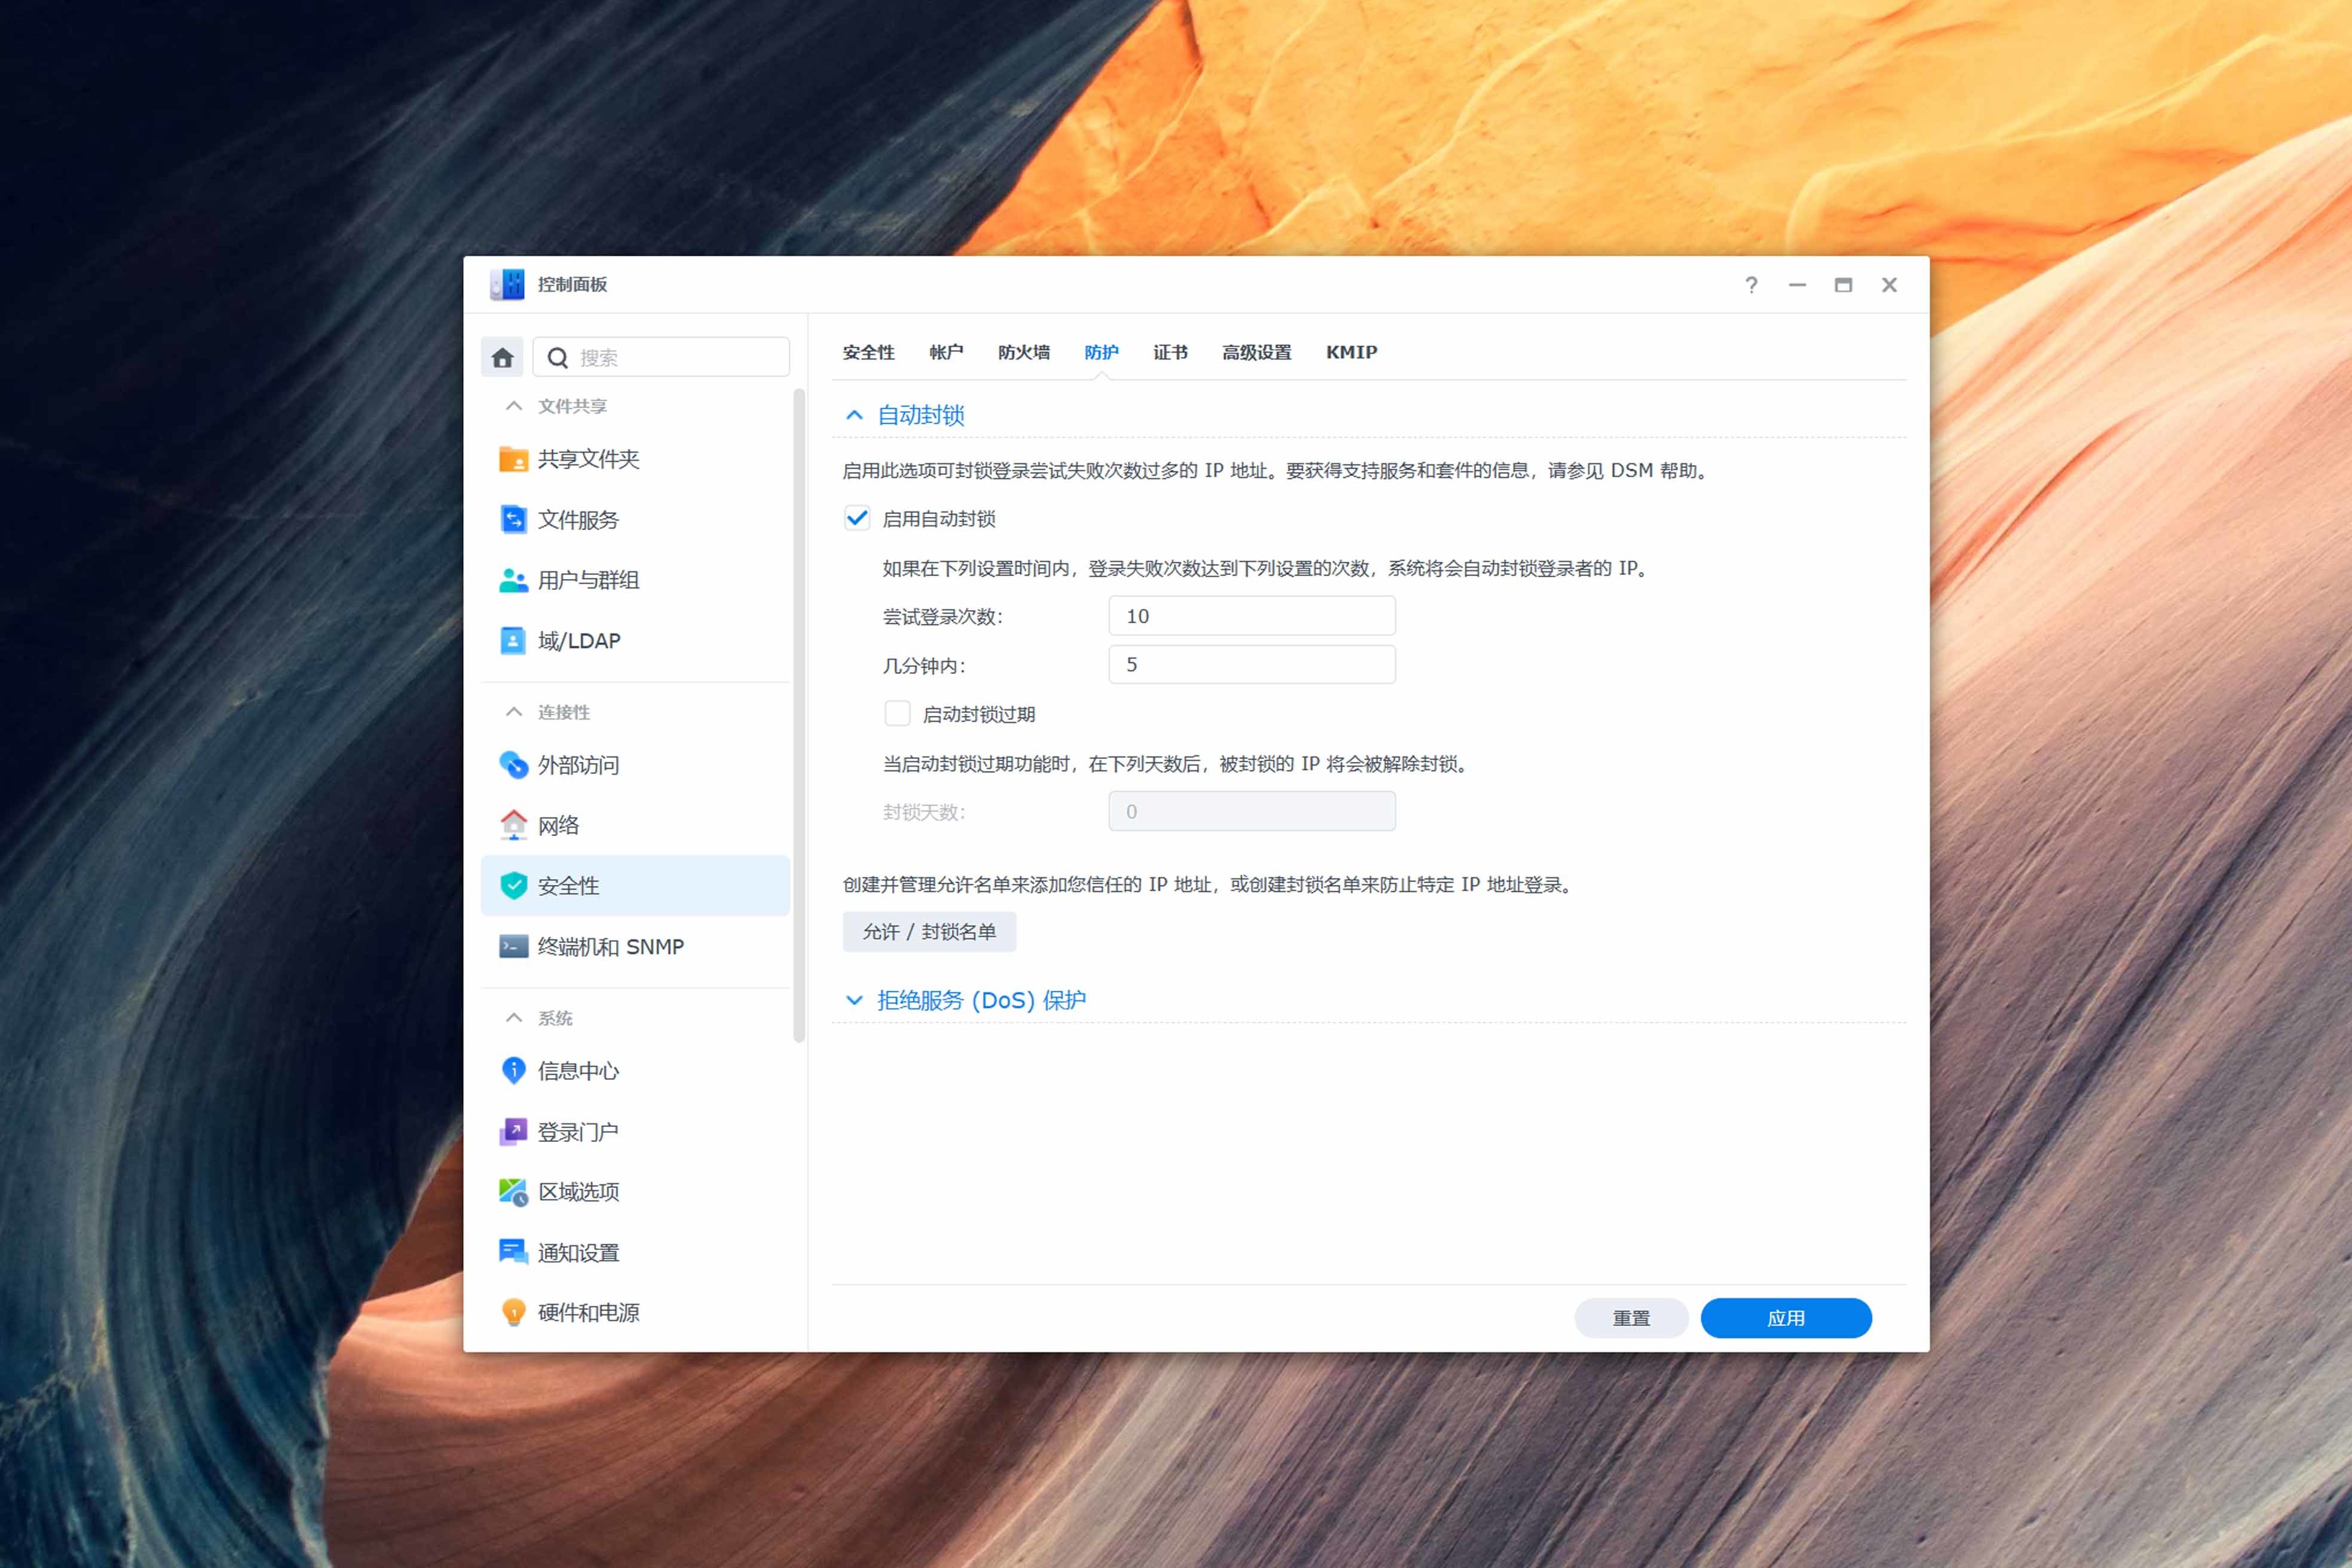The image size is (2352, 1568).
Task: Open External Access (外部访问) icon
Action: click(x=513, y=765)
